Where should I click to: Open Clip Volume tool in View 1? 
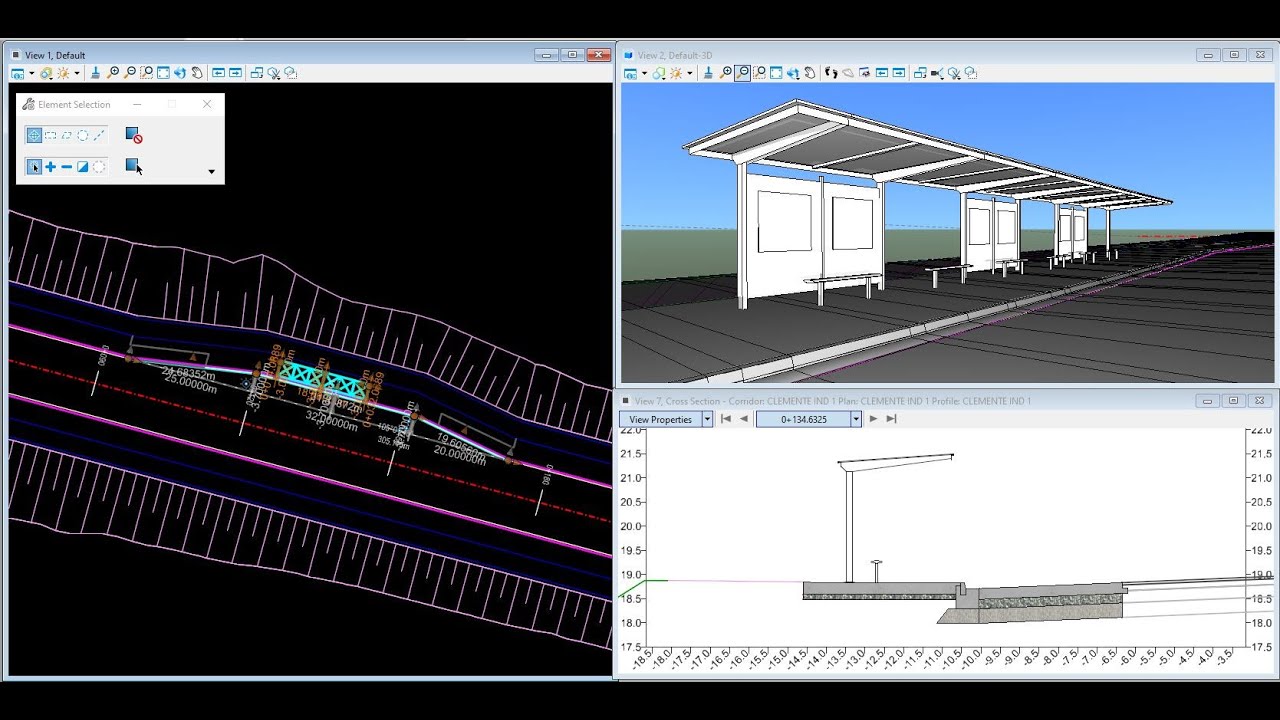coord(273,73)
